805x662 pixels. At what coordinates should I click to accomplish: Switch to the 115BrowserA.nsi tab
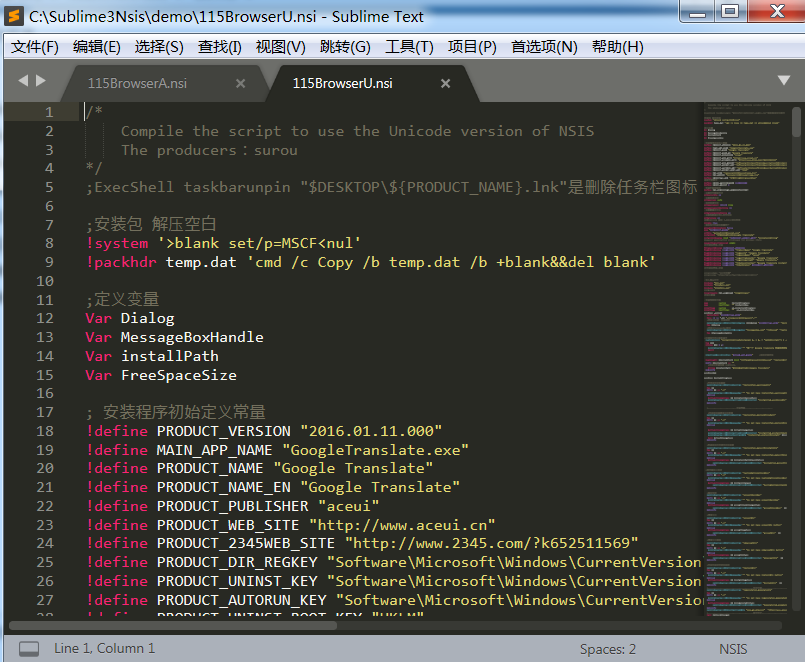pyautogui.click(x=137, y=83)
